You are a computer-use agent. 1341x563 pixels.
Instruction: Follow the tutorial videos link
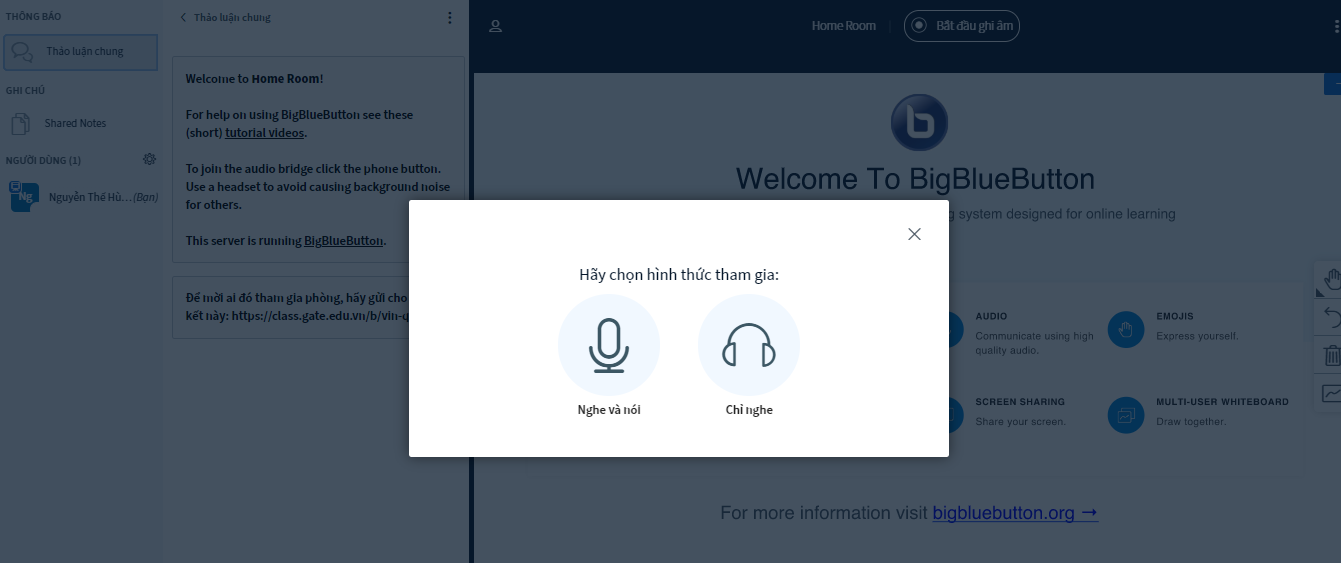(265, 133)
